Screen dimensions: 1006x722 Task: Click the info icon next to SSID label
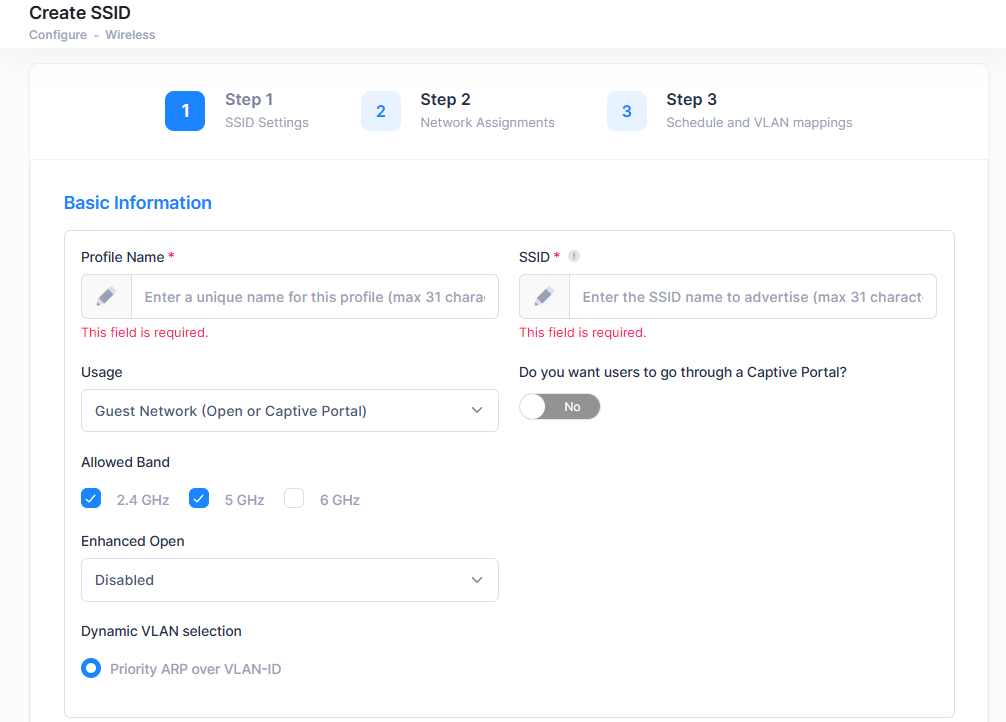click(574, 256)
